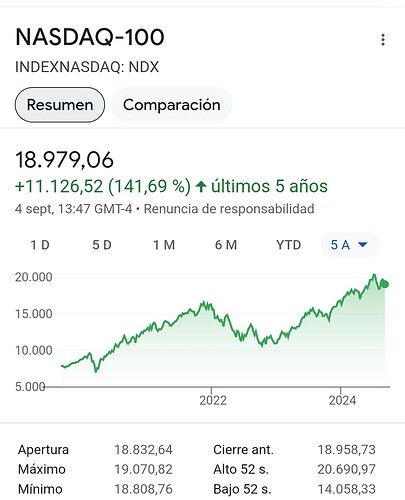Open the Renuncia de responsabilidad link
Viewport: 405px width, 500px height.
229,209
